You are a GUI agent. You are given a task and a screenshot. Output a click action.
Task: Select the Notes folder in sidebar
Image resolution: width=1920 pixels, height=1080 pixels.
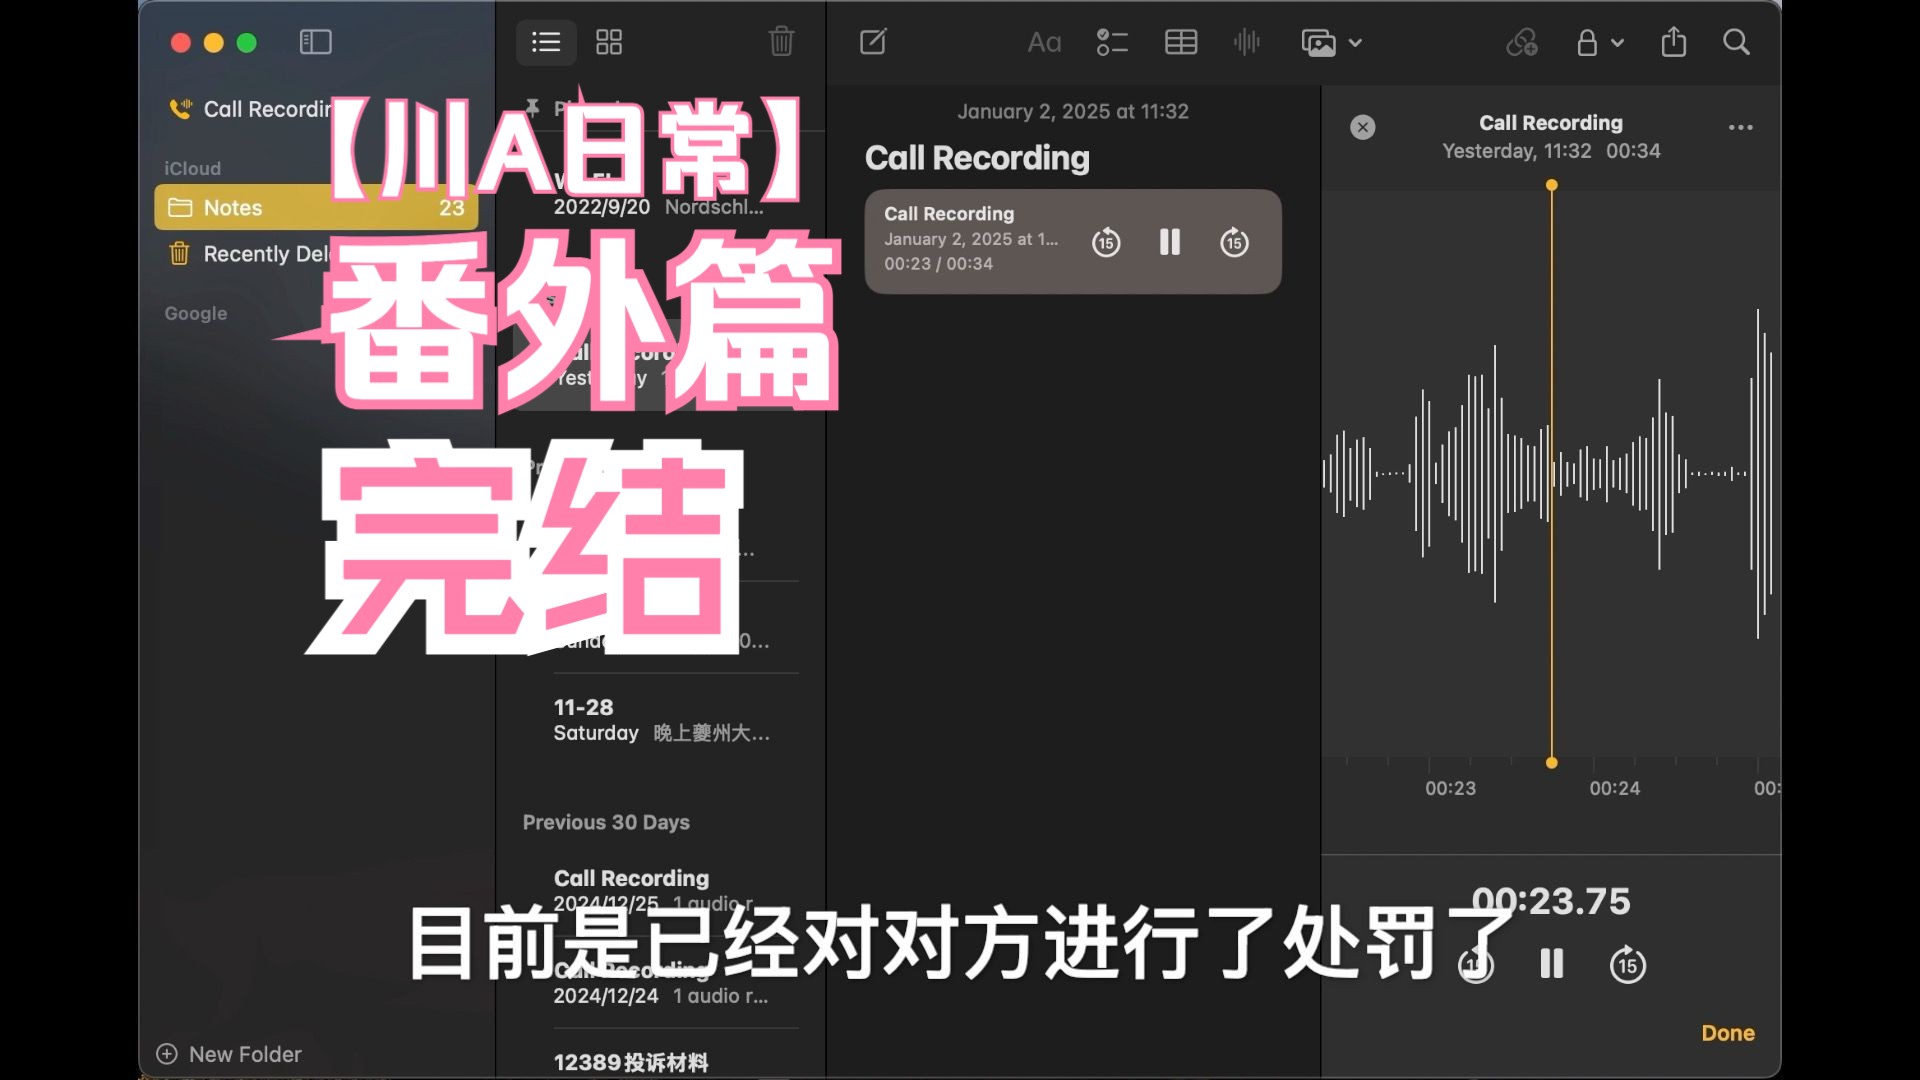click(231, 207)
